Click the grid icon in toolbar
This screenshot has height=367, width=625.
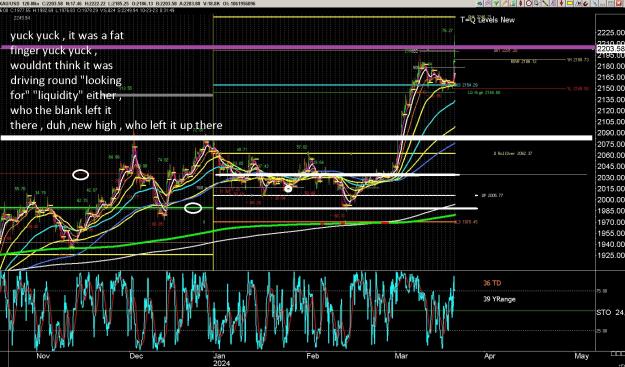tap(610, 3)
